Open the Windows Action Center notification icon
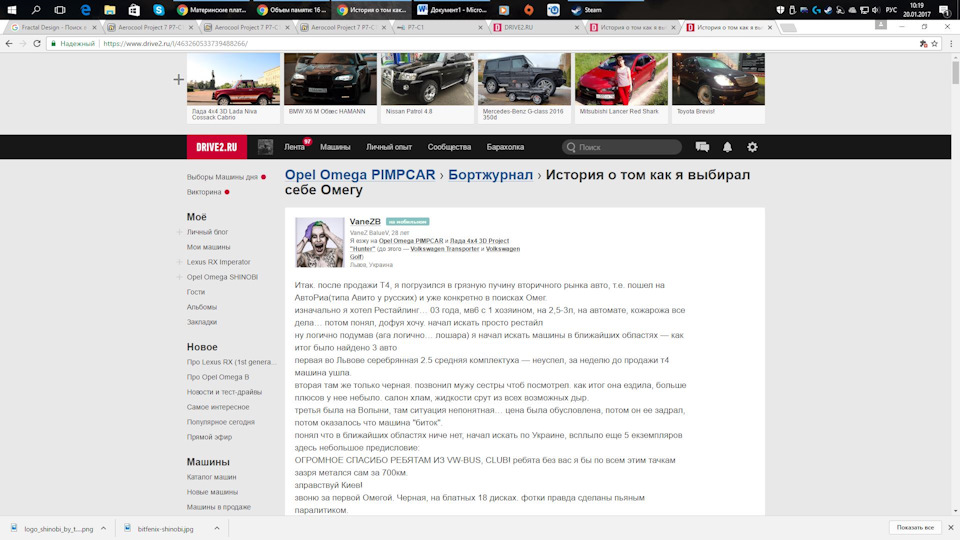The height and width of the screenshot is (540, 960). (945, 10)
